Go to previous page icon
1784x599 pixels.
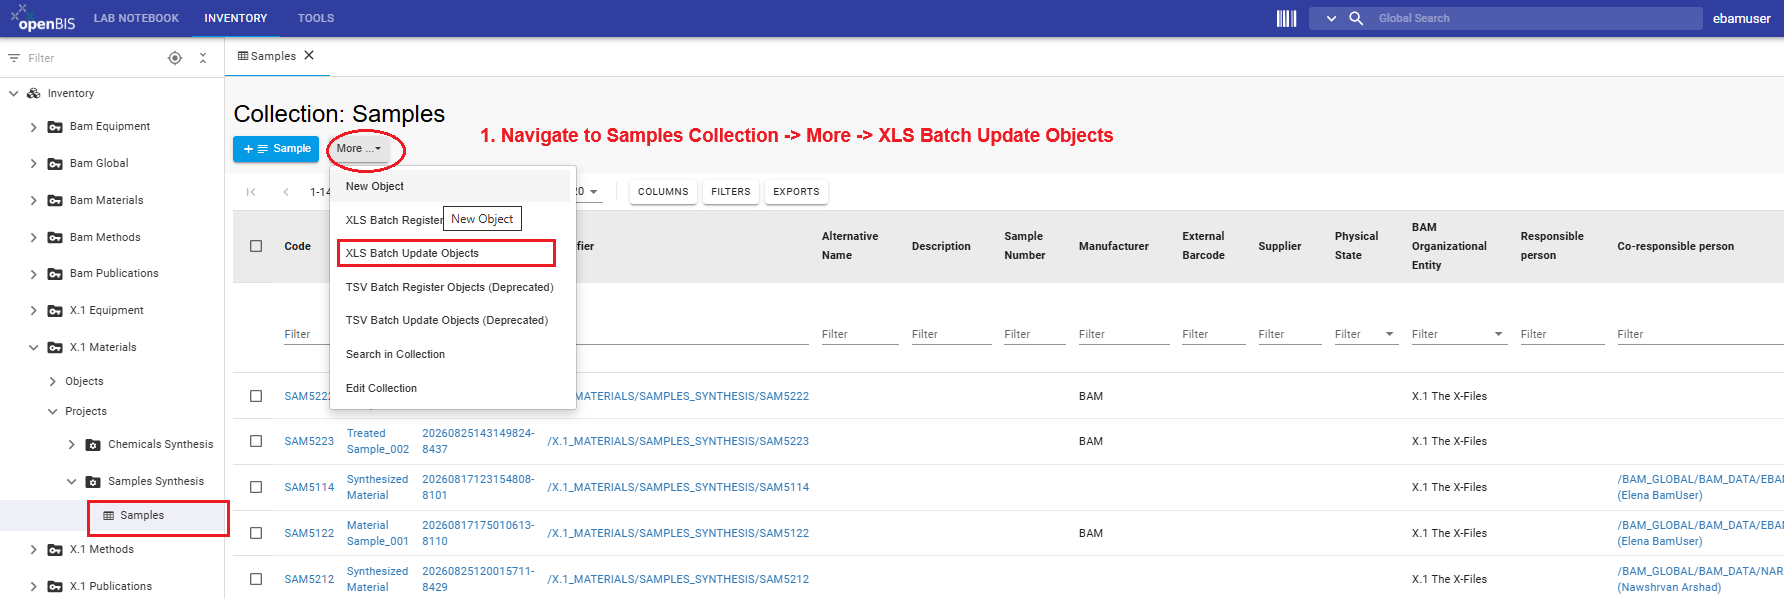pos(286,192)
